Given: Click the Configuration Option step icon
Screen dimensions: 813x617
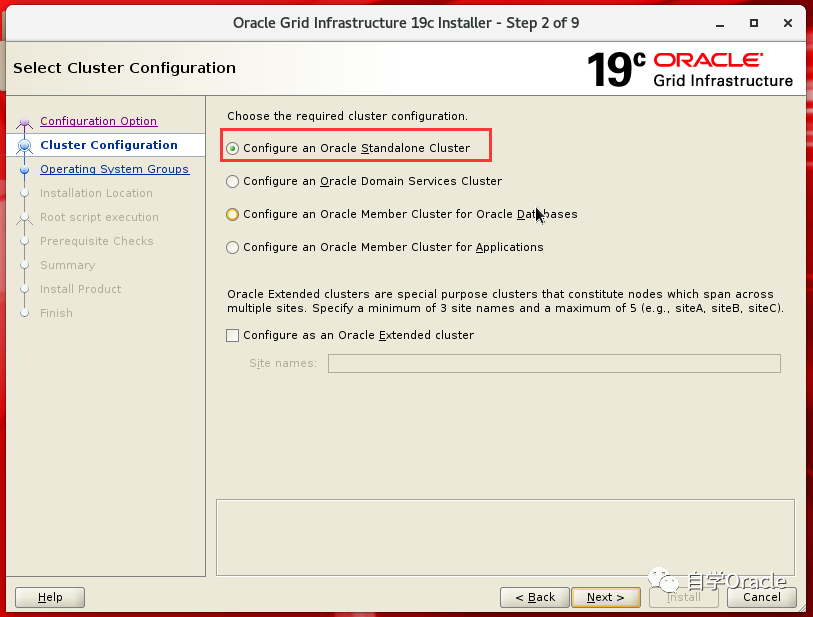Looking at the screenshot, I should pyautogui.click(x=24, y=123).
